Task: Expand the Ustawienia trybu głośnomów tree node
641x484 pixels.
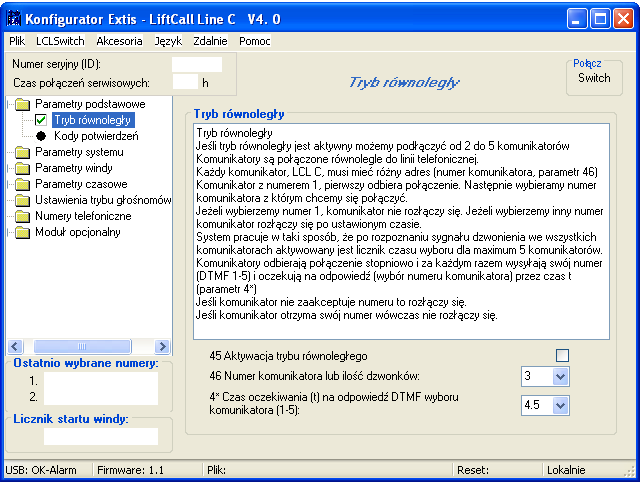Action: tap(9, 200)
